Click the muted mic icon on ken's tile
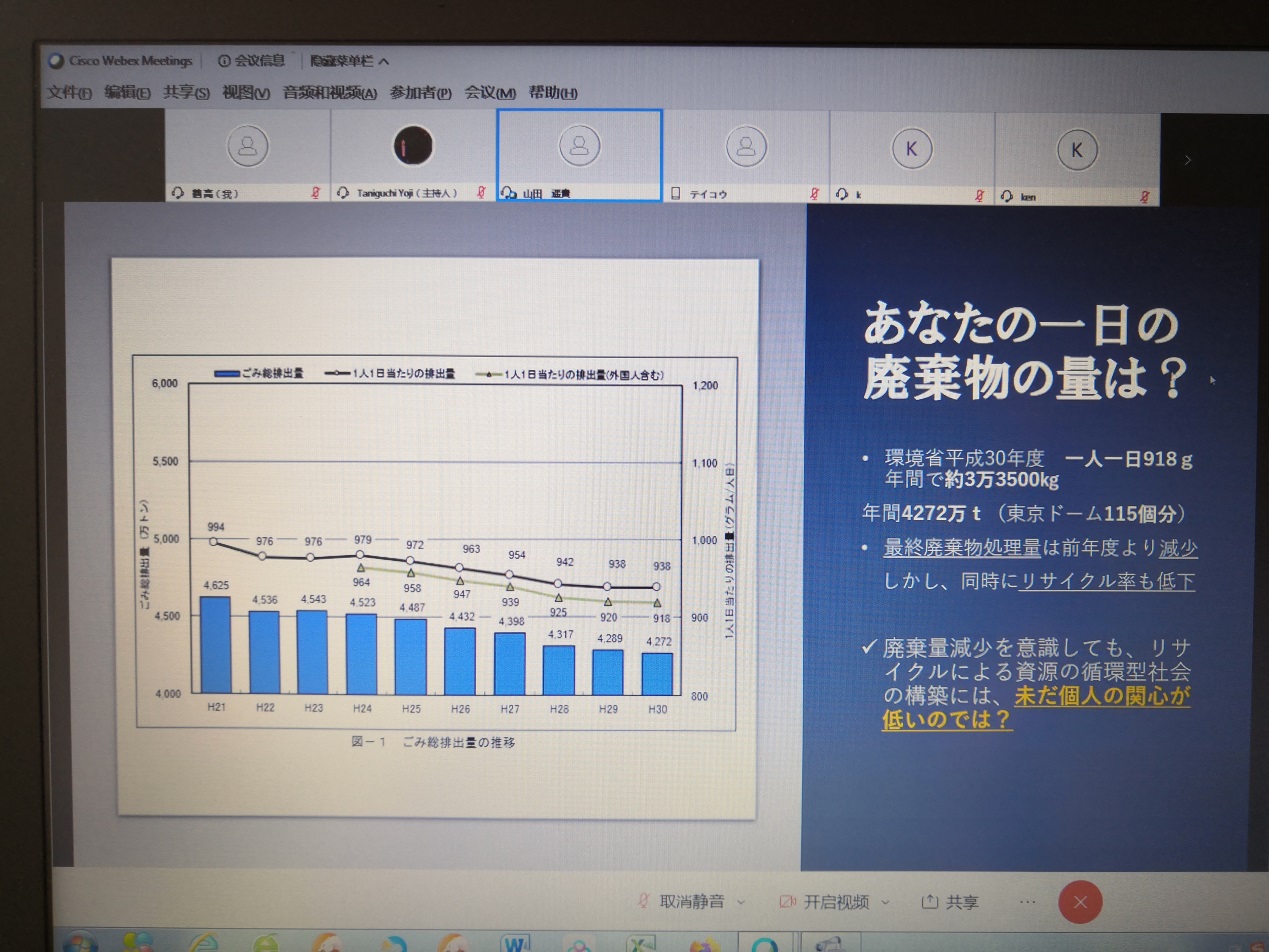Screen dimensions: 1269x952 click(1145, 197)
